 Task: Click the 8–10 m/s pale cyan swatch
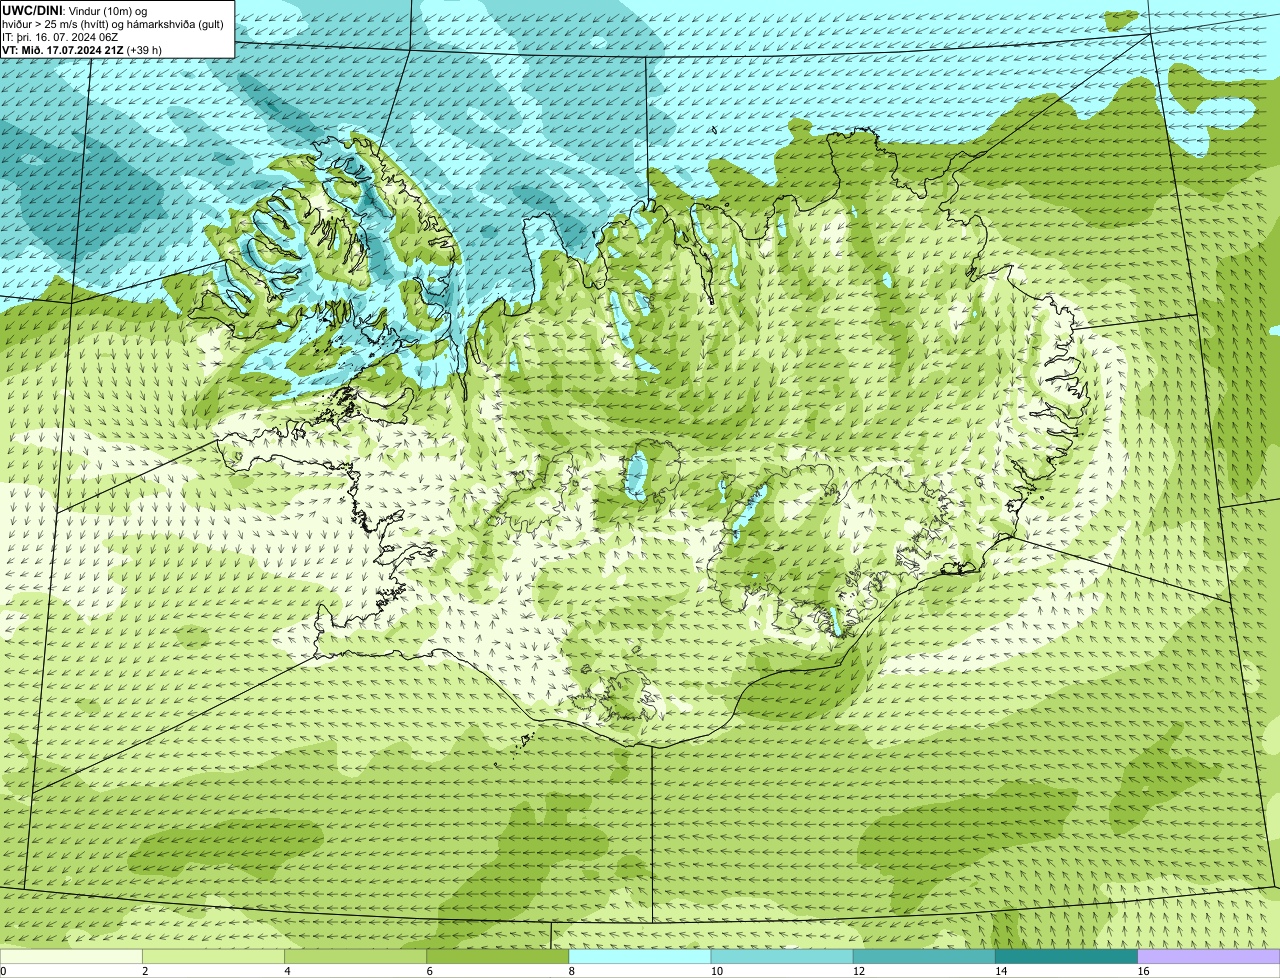click(x=640, y=956)
